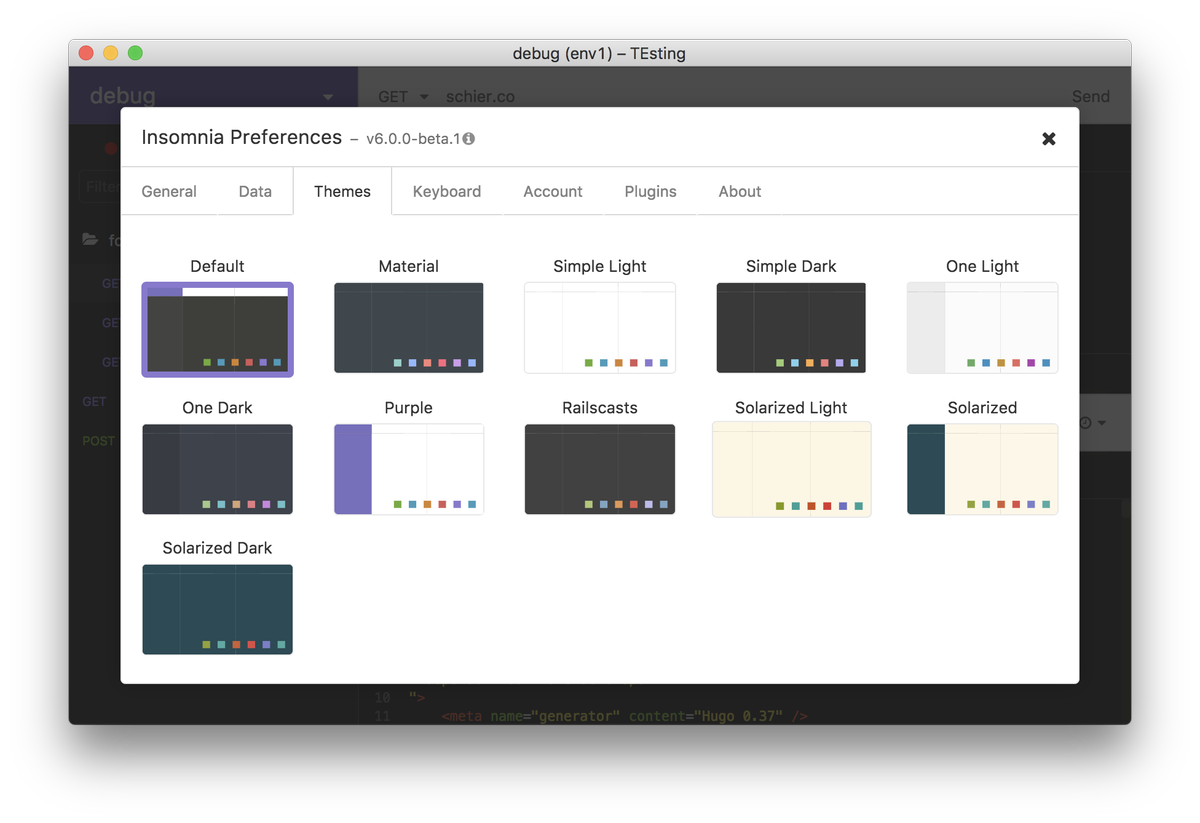The height and width of the screenshot is (823, 1200).
Task: Choose the One Light theme
Action: [x=982, y=328]
